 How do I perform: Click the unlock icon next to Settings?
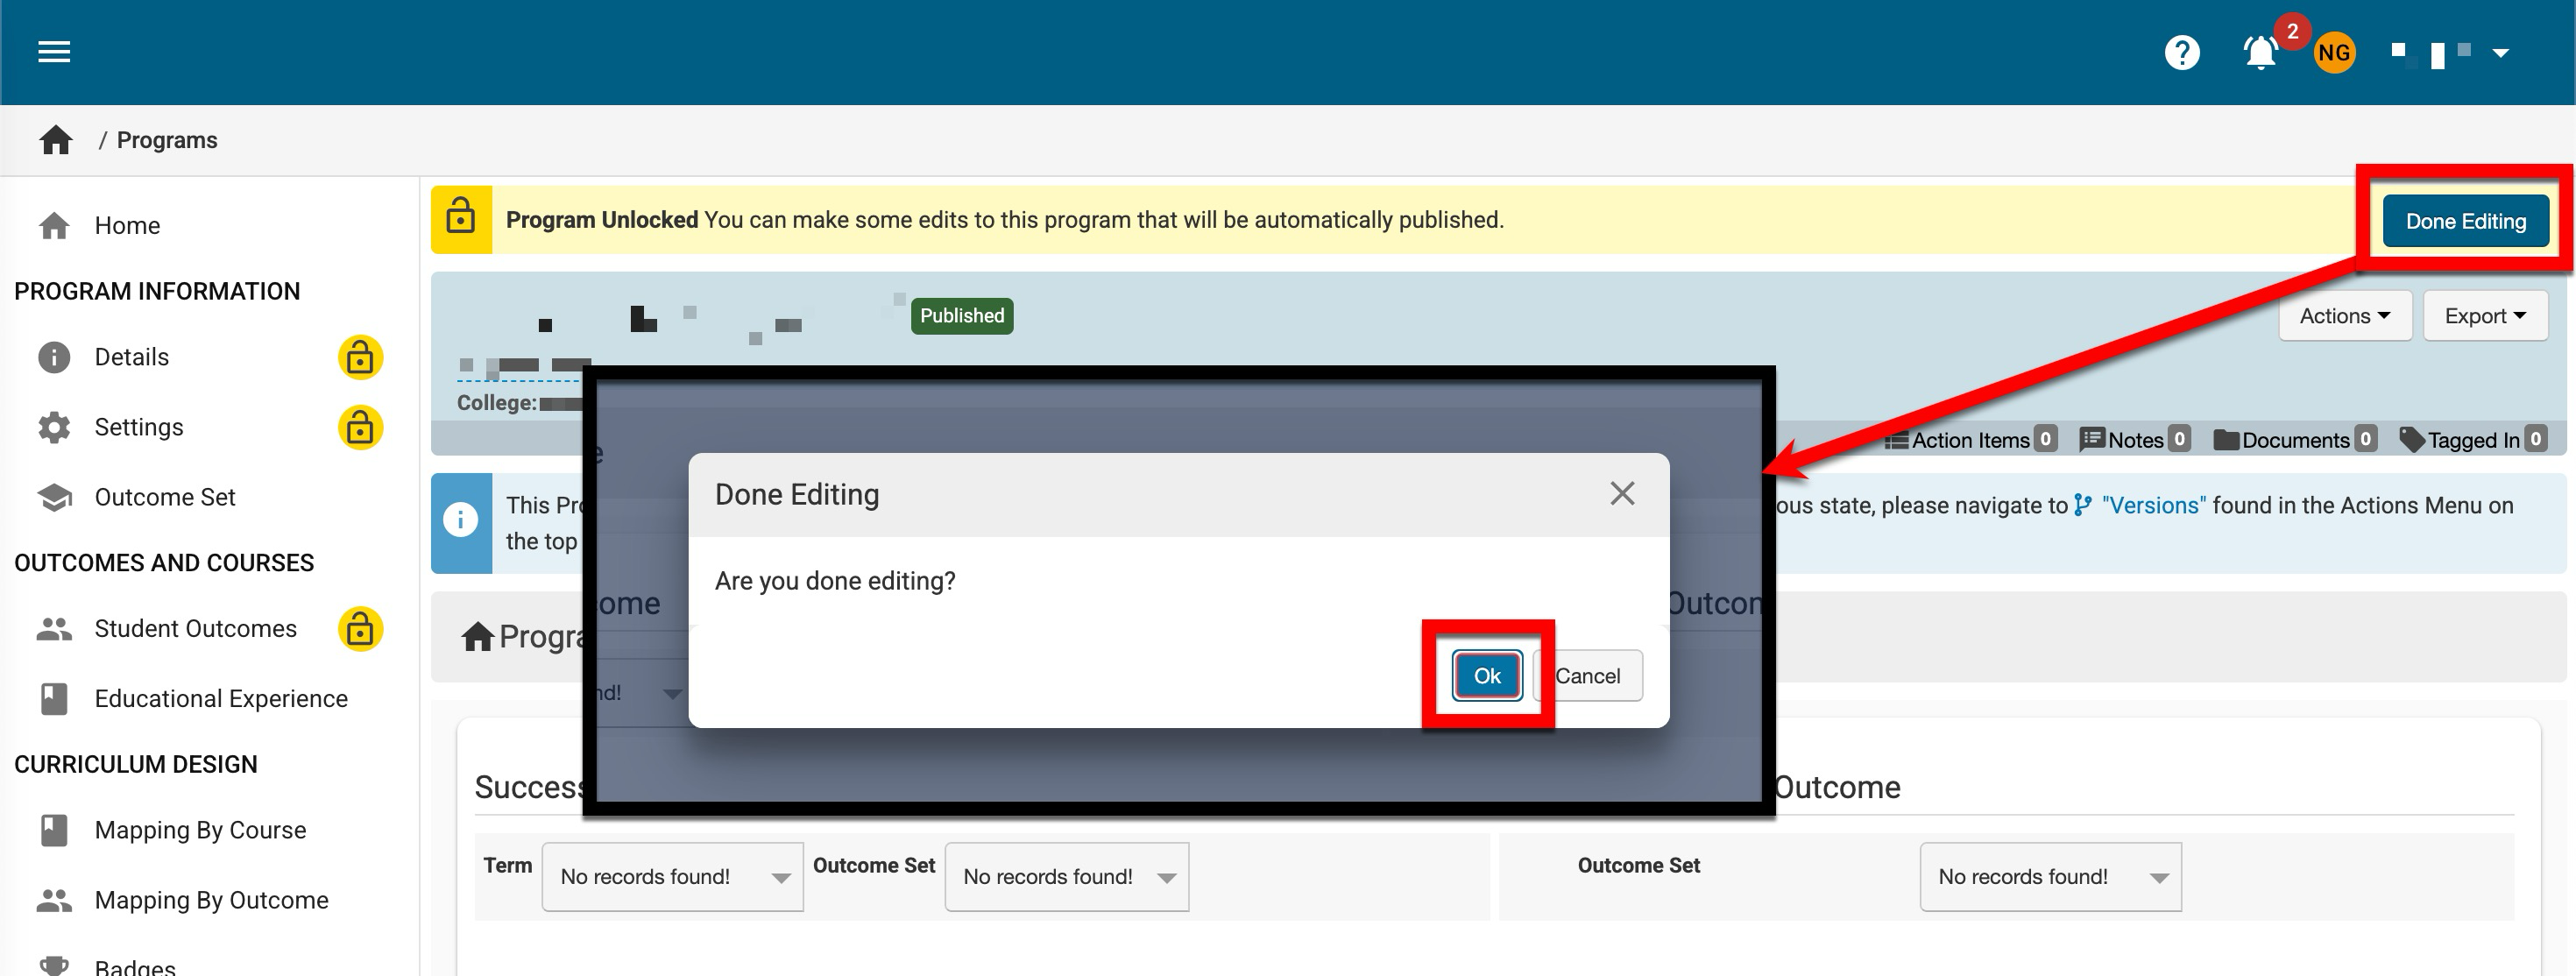(360, 428)
